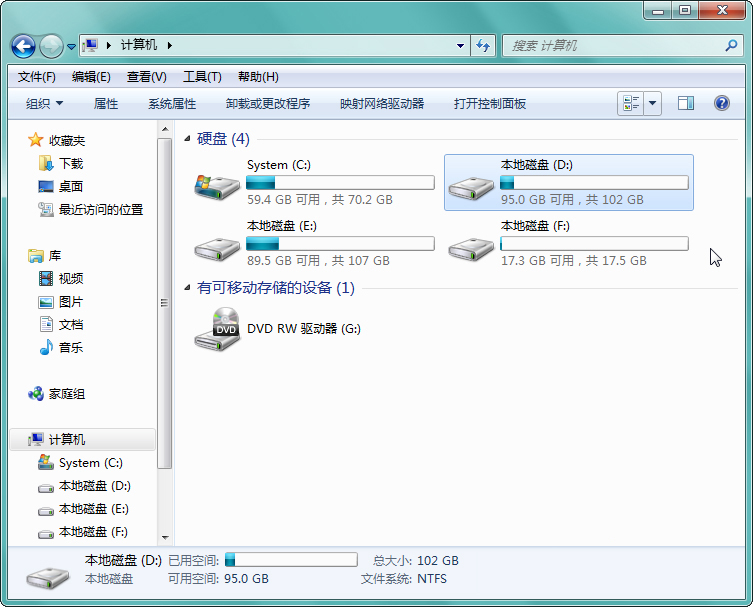This screenshot has height=607, width=753.
Task: Select the 库 libraries node
Action: [45, 255]
